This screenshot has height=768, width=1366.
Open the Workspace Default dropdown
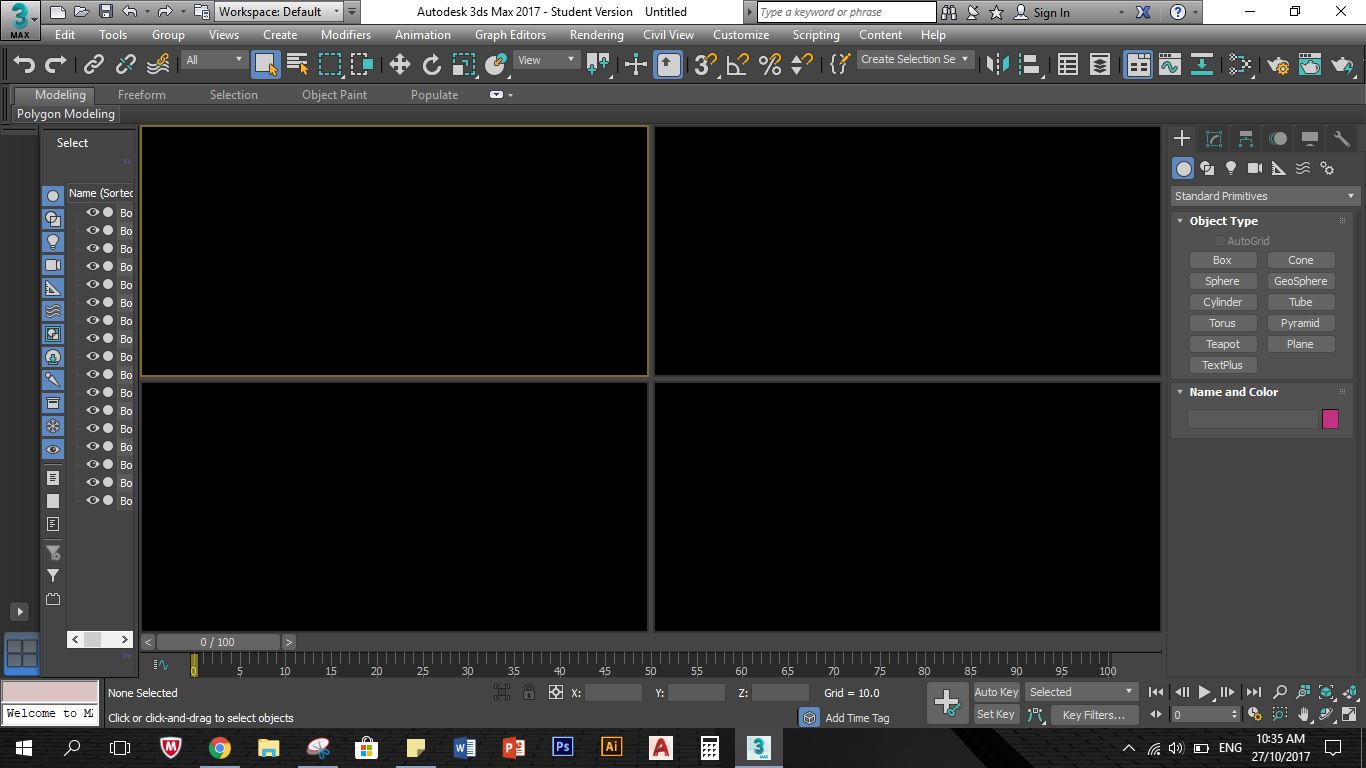280,12
